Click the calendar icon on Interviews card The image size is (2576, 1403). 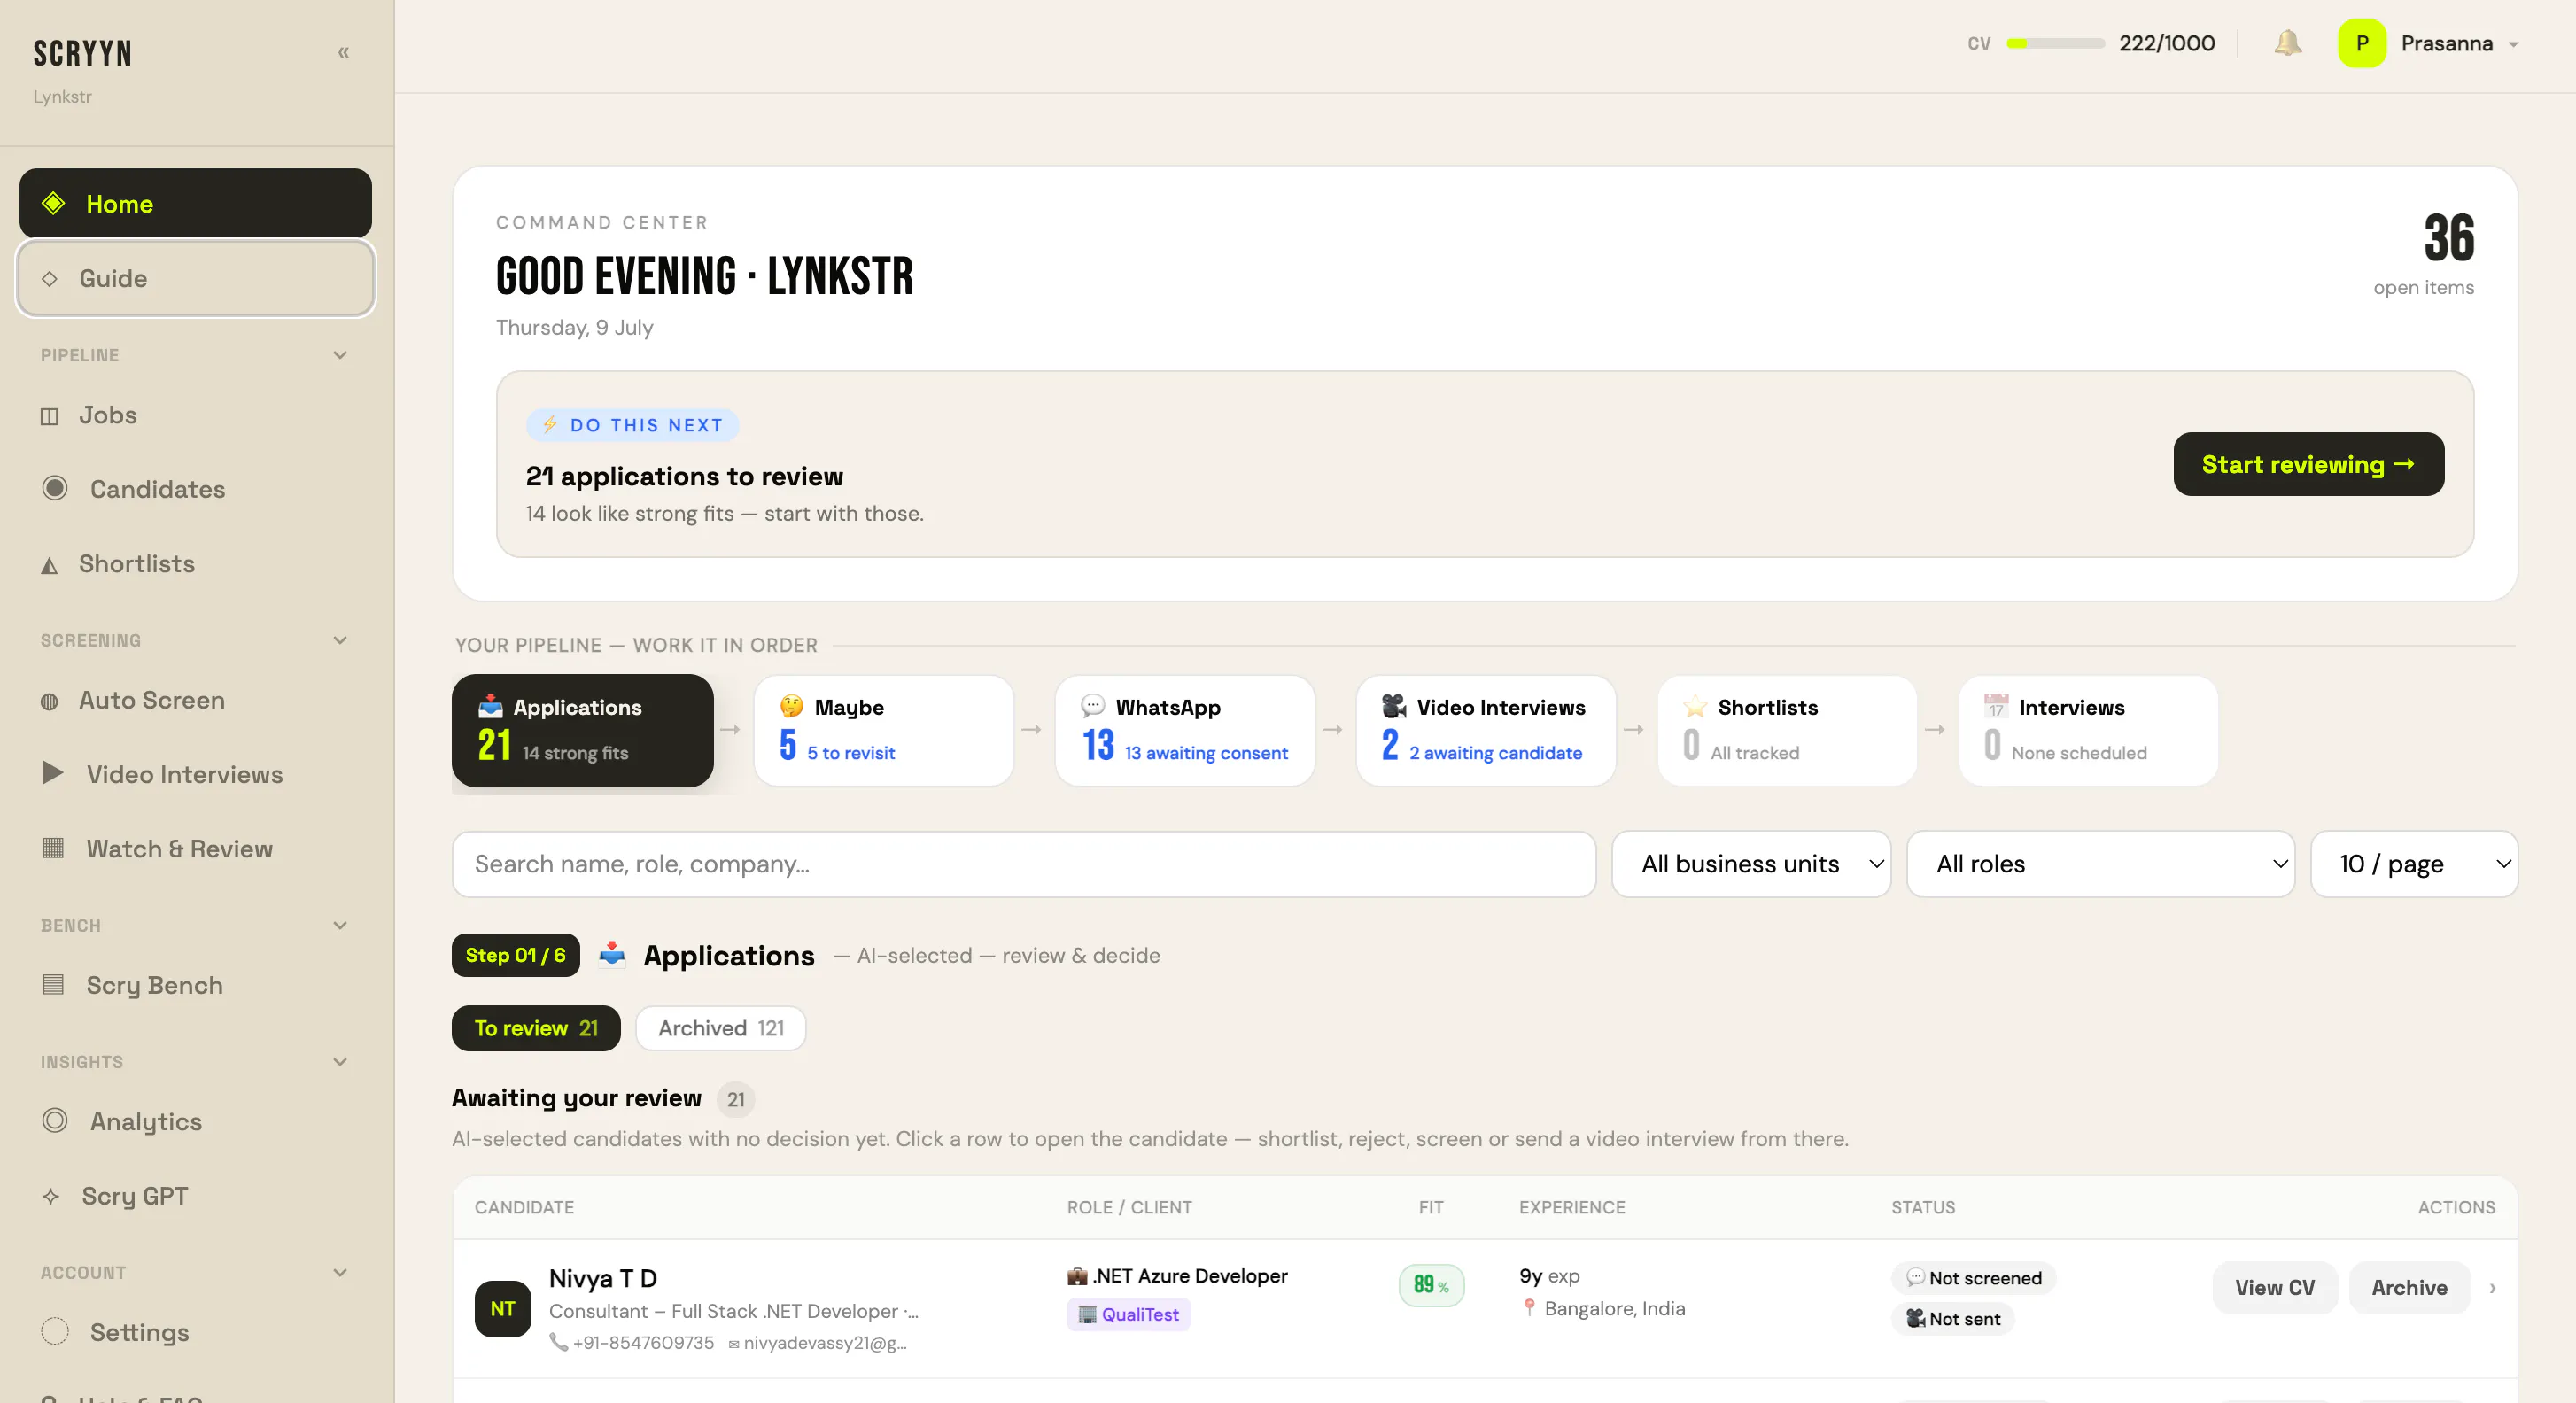tap(1996, 706)
